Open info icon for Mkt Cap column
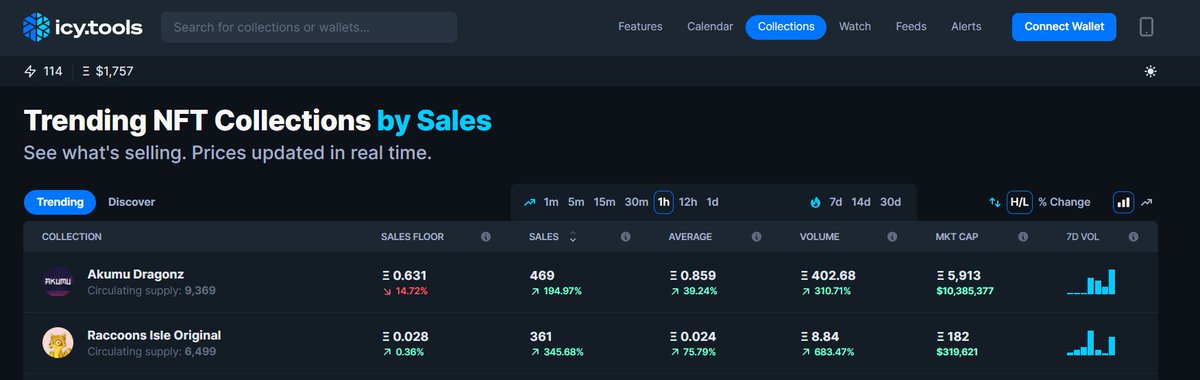1200x380 pixels. (1023, 237)
